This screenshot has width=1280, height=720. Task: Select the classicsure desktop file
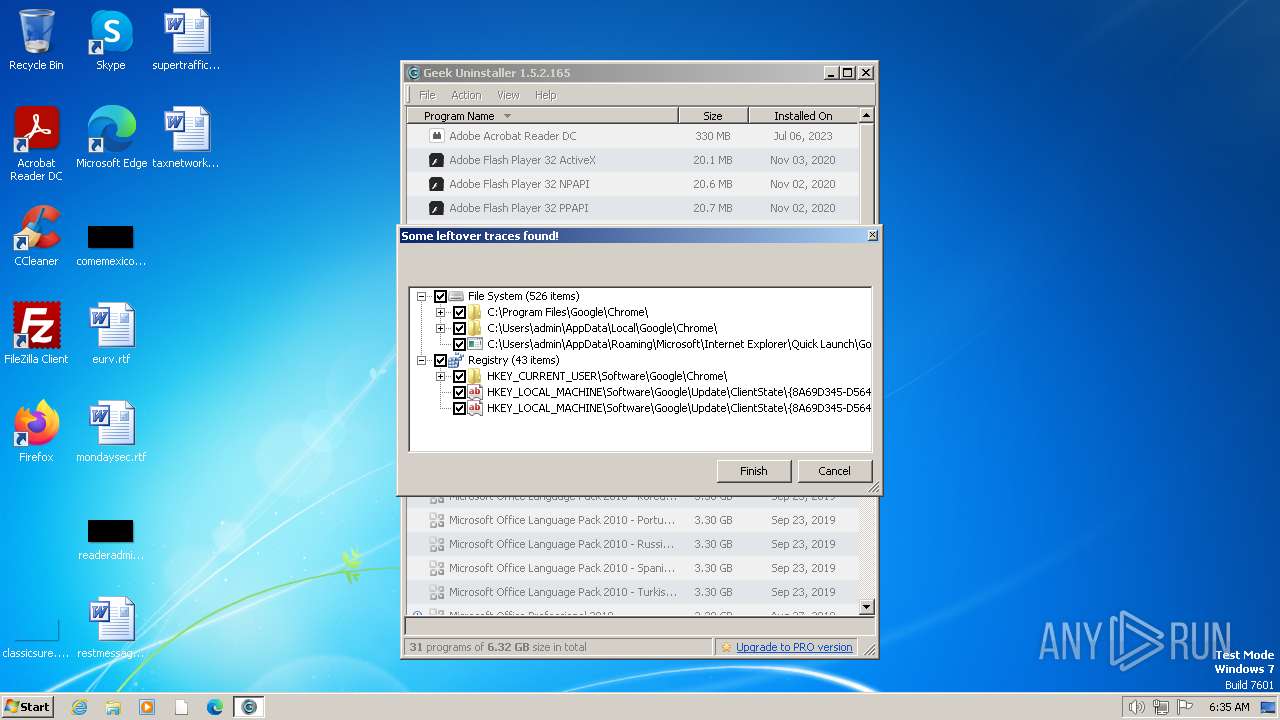point(36,638)
